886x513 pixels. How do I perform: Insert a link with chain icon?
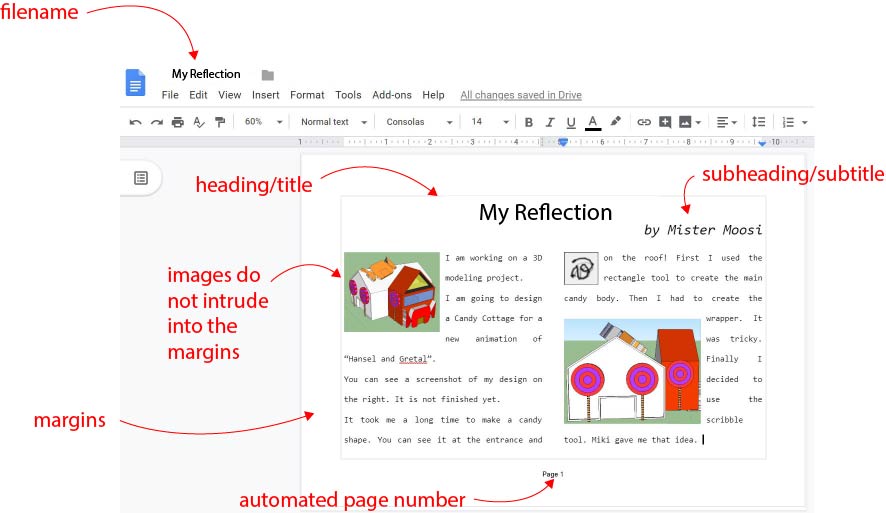644,122
